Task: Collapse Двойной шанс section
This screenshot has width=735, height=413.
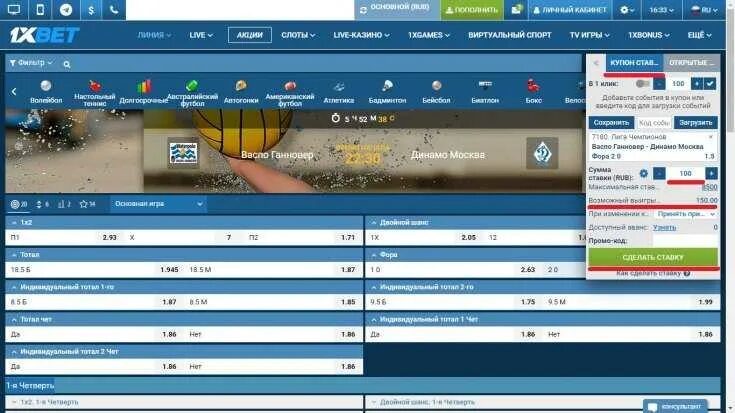Action: pyautogui.click(x=474, y=222)
